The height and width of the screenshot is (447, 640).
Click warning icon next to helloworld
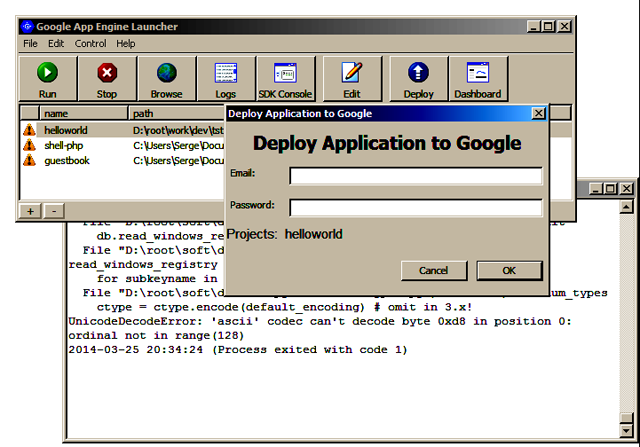(x=29, y=130)
